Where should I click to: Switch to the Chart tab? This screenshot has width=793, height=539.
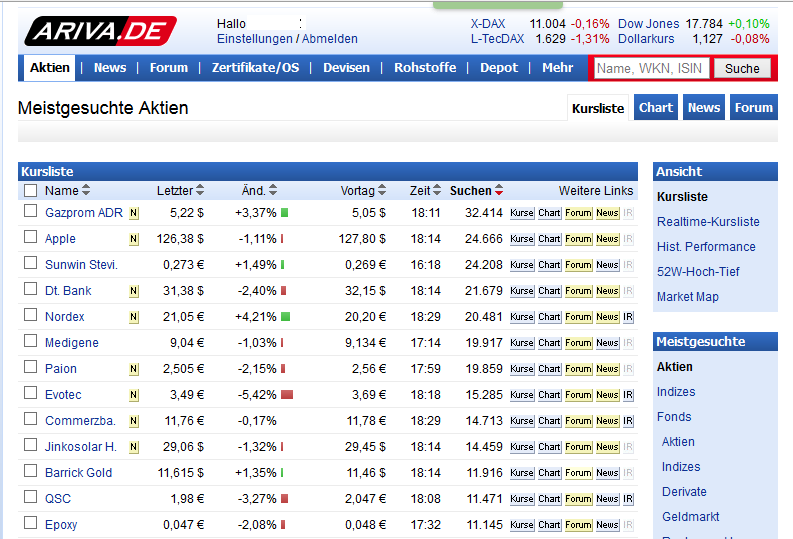click(x=656, y=107)
